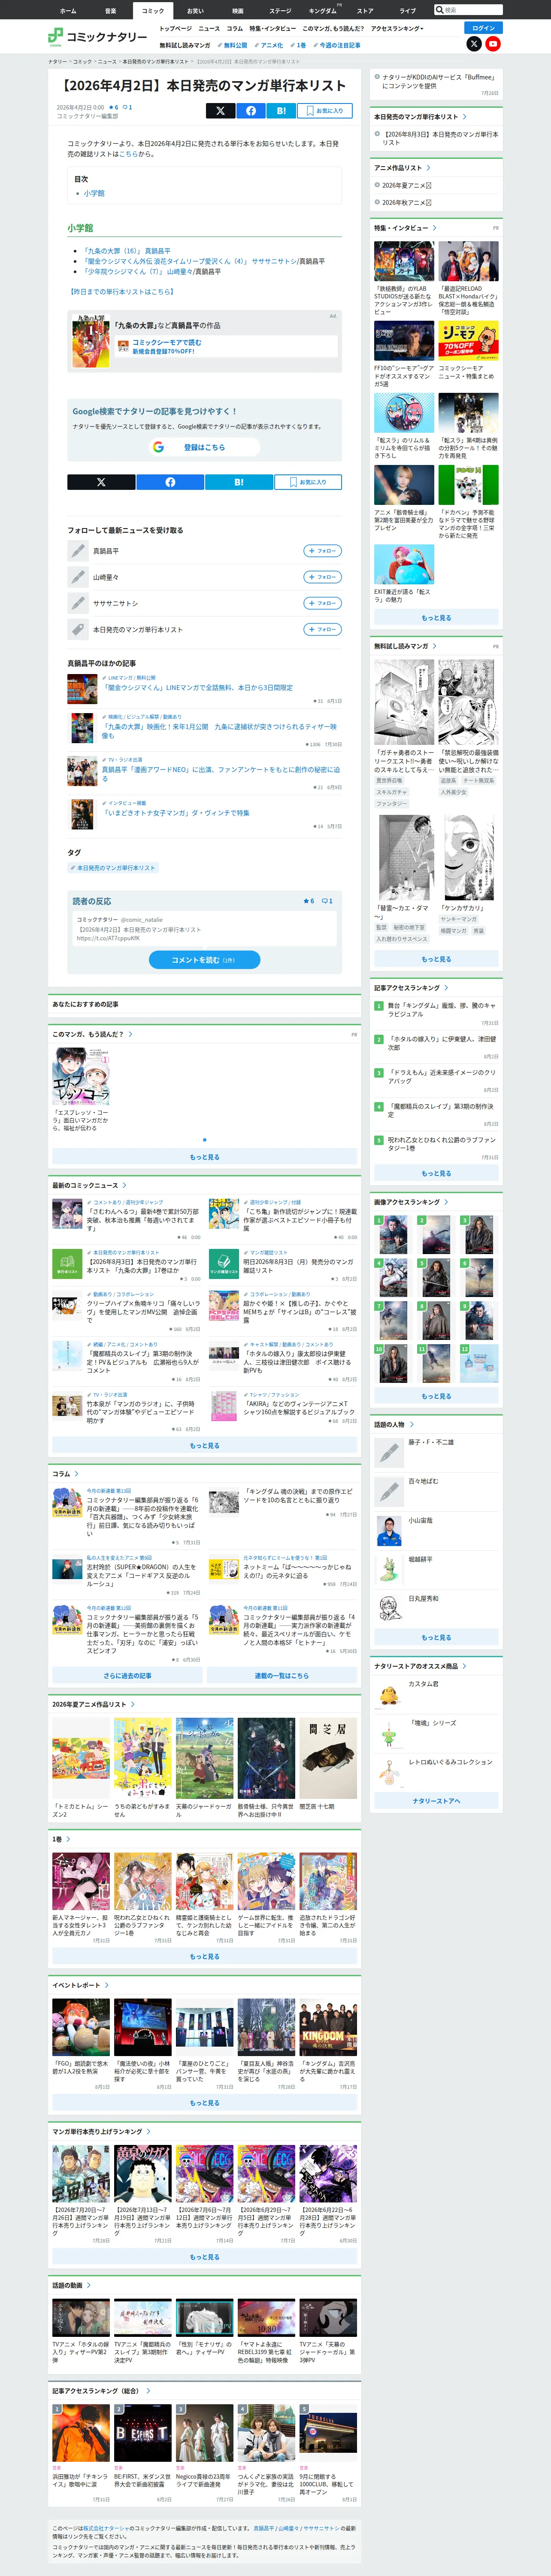Expand 無料試し読みマンガ section arrow

(434, 646)
